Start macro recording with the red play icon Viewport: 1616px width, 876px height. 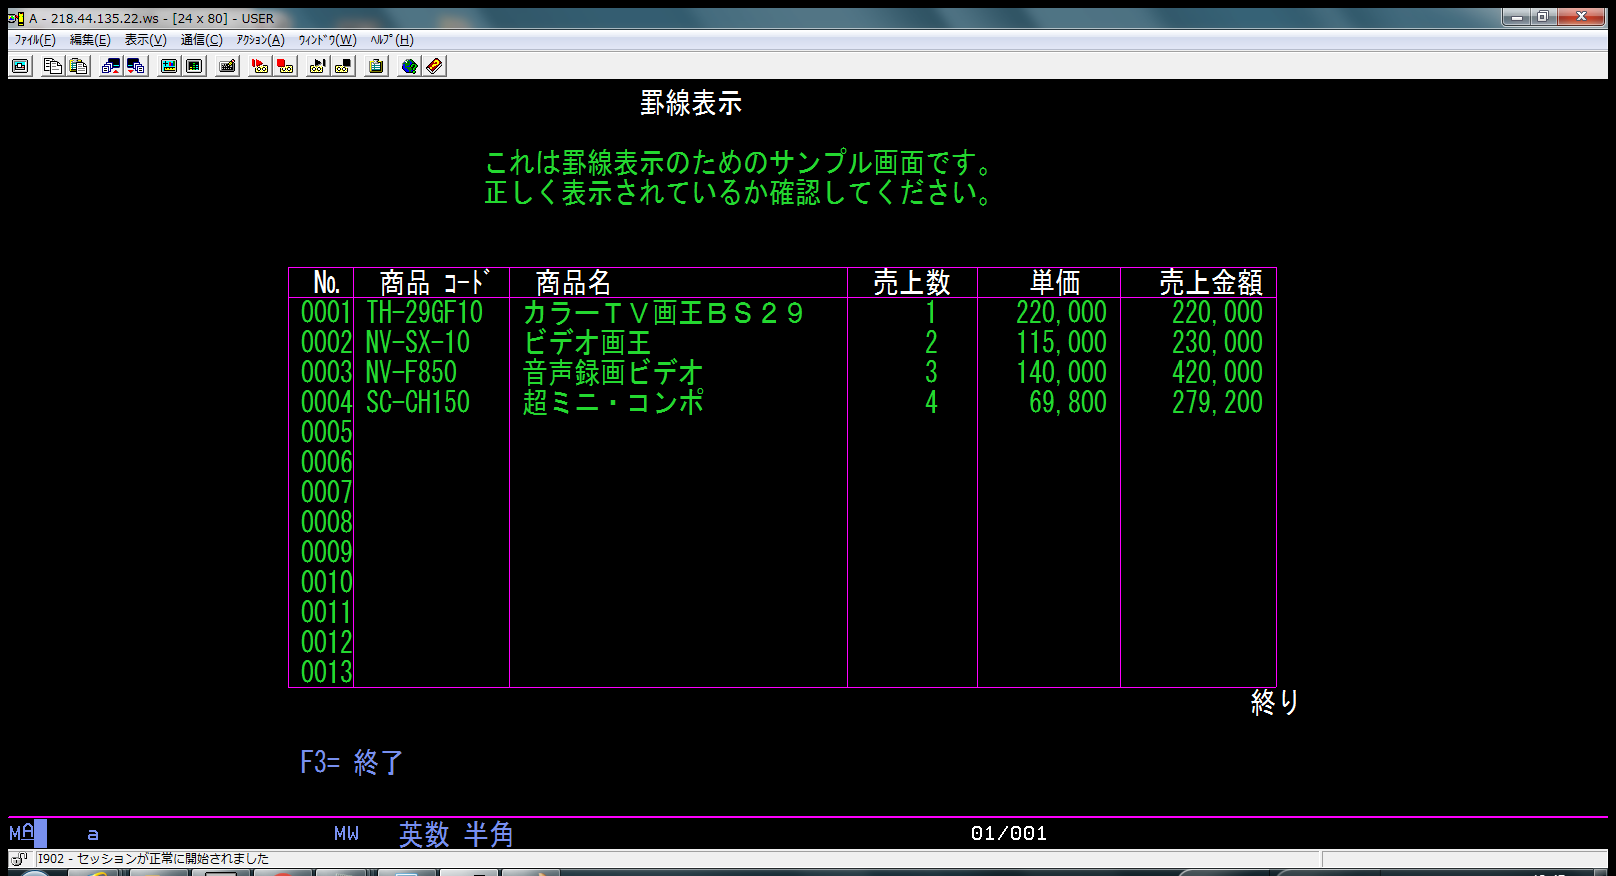point(260,66)
